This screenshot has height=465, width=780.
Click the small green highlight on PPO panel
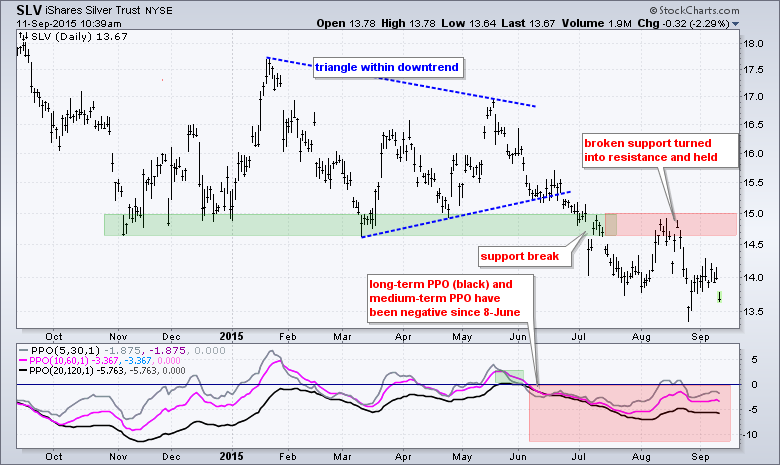[x=509, y=376]
